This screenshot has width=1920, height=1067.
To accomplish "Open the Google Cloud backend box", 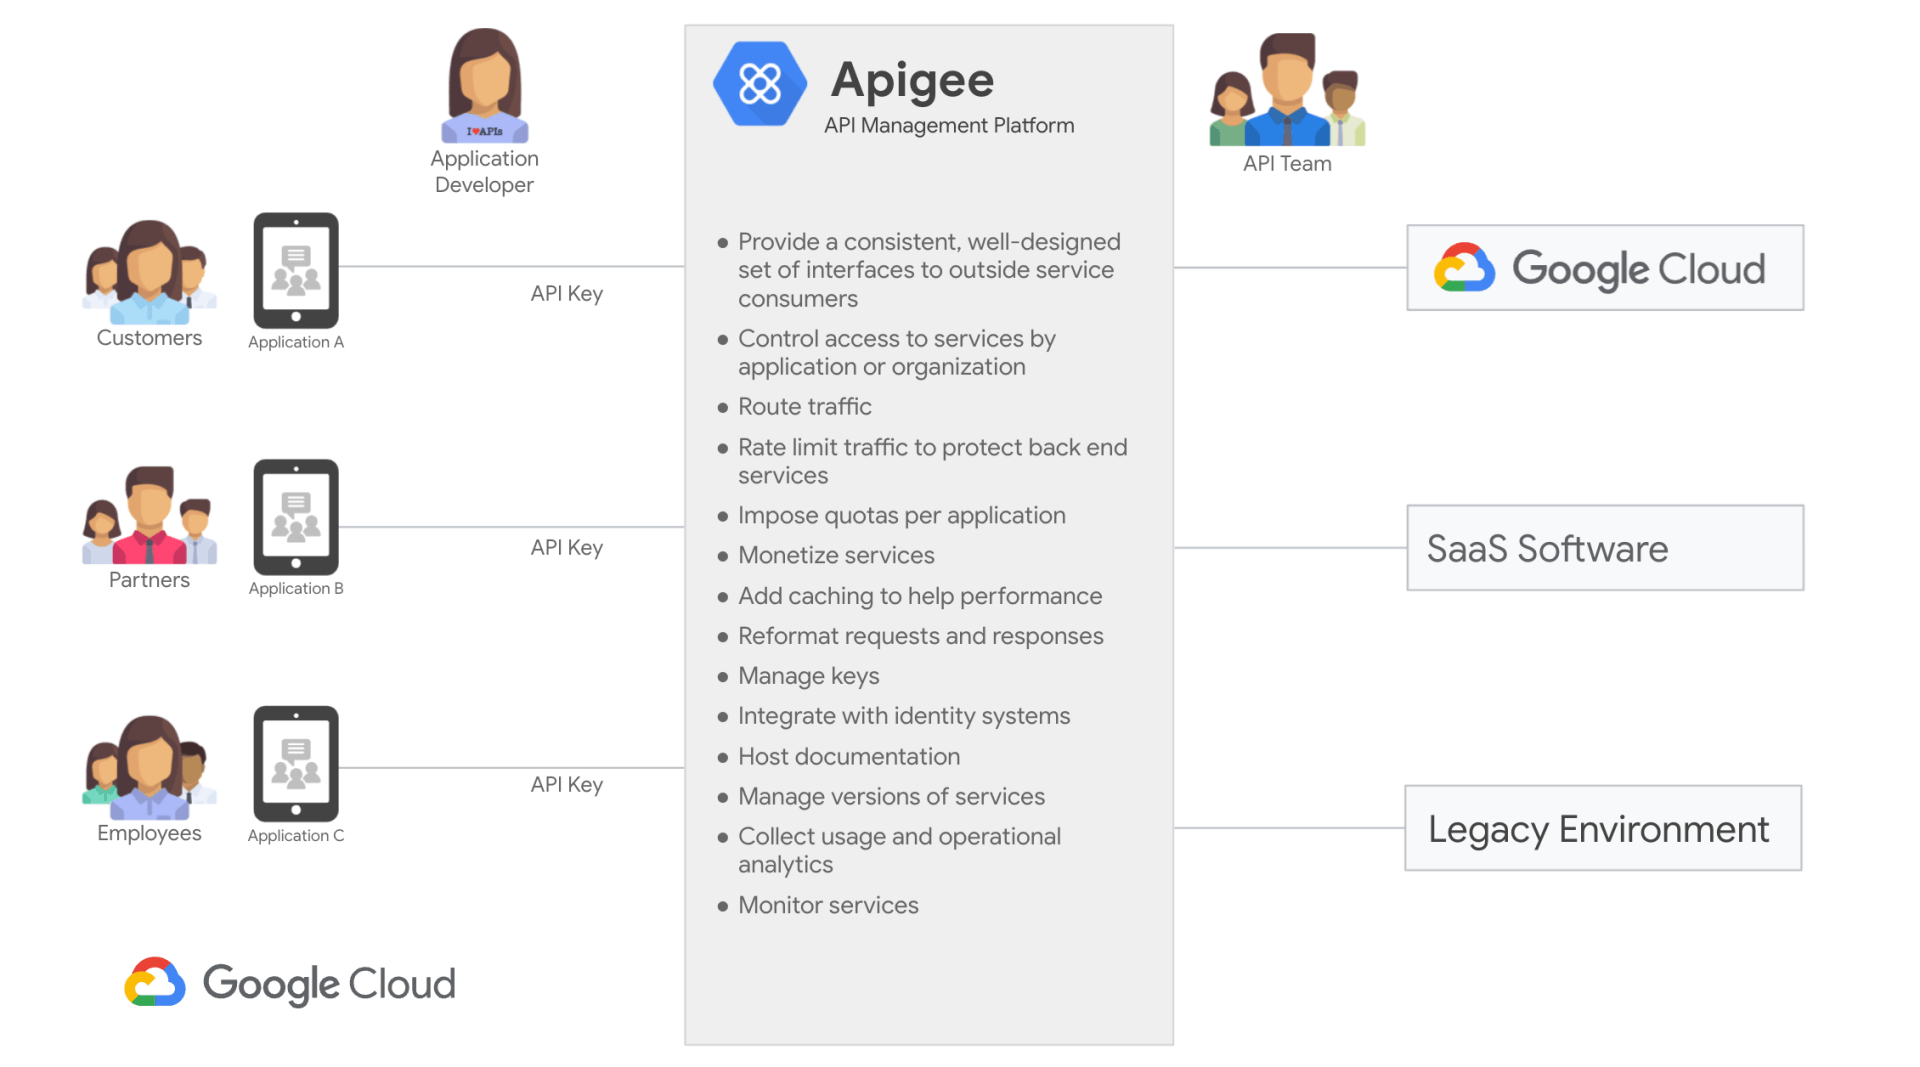I will 1605,268.
